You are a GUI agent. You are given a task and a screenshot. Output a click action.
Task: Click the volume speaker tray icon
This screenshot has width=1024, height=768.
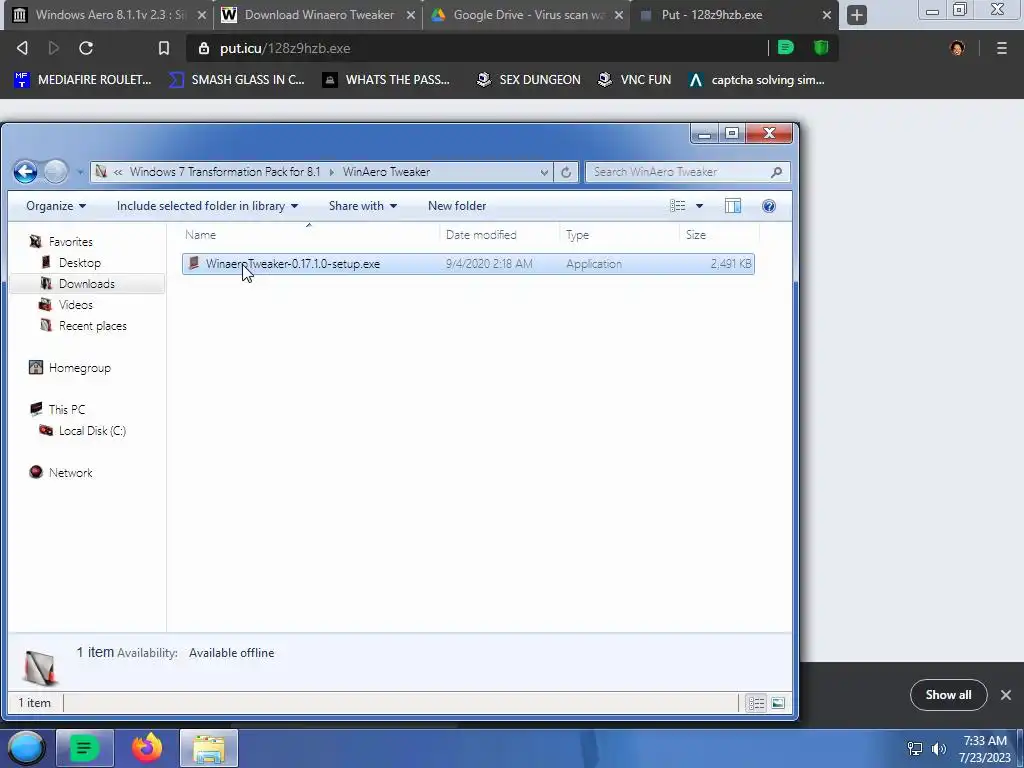938,748
